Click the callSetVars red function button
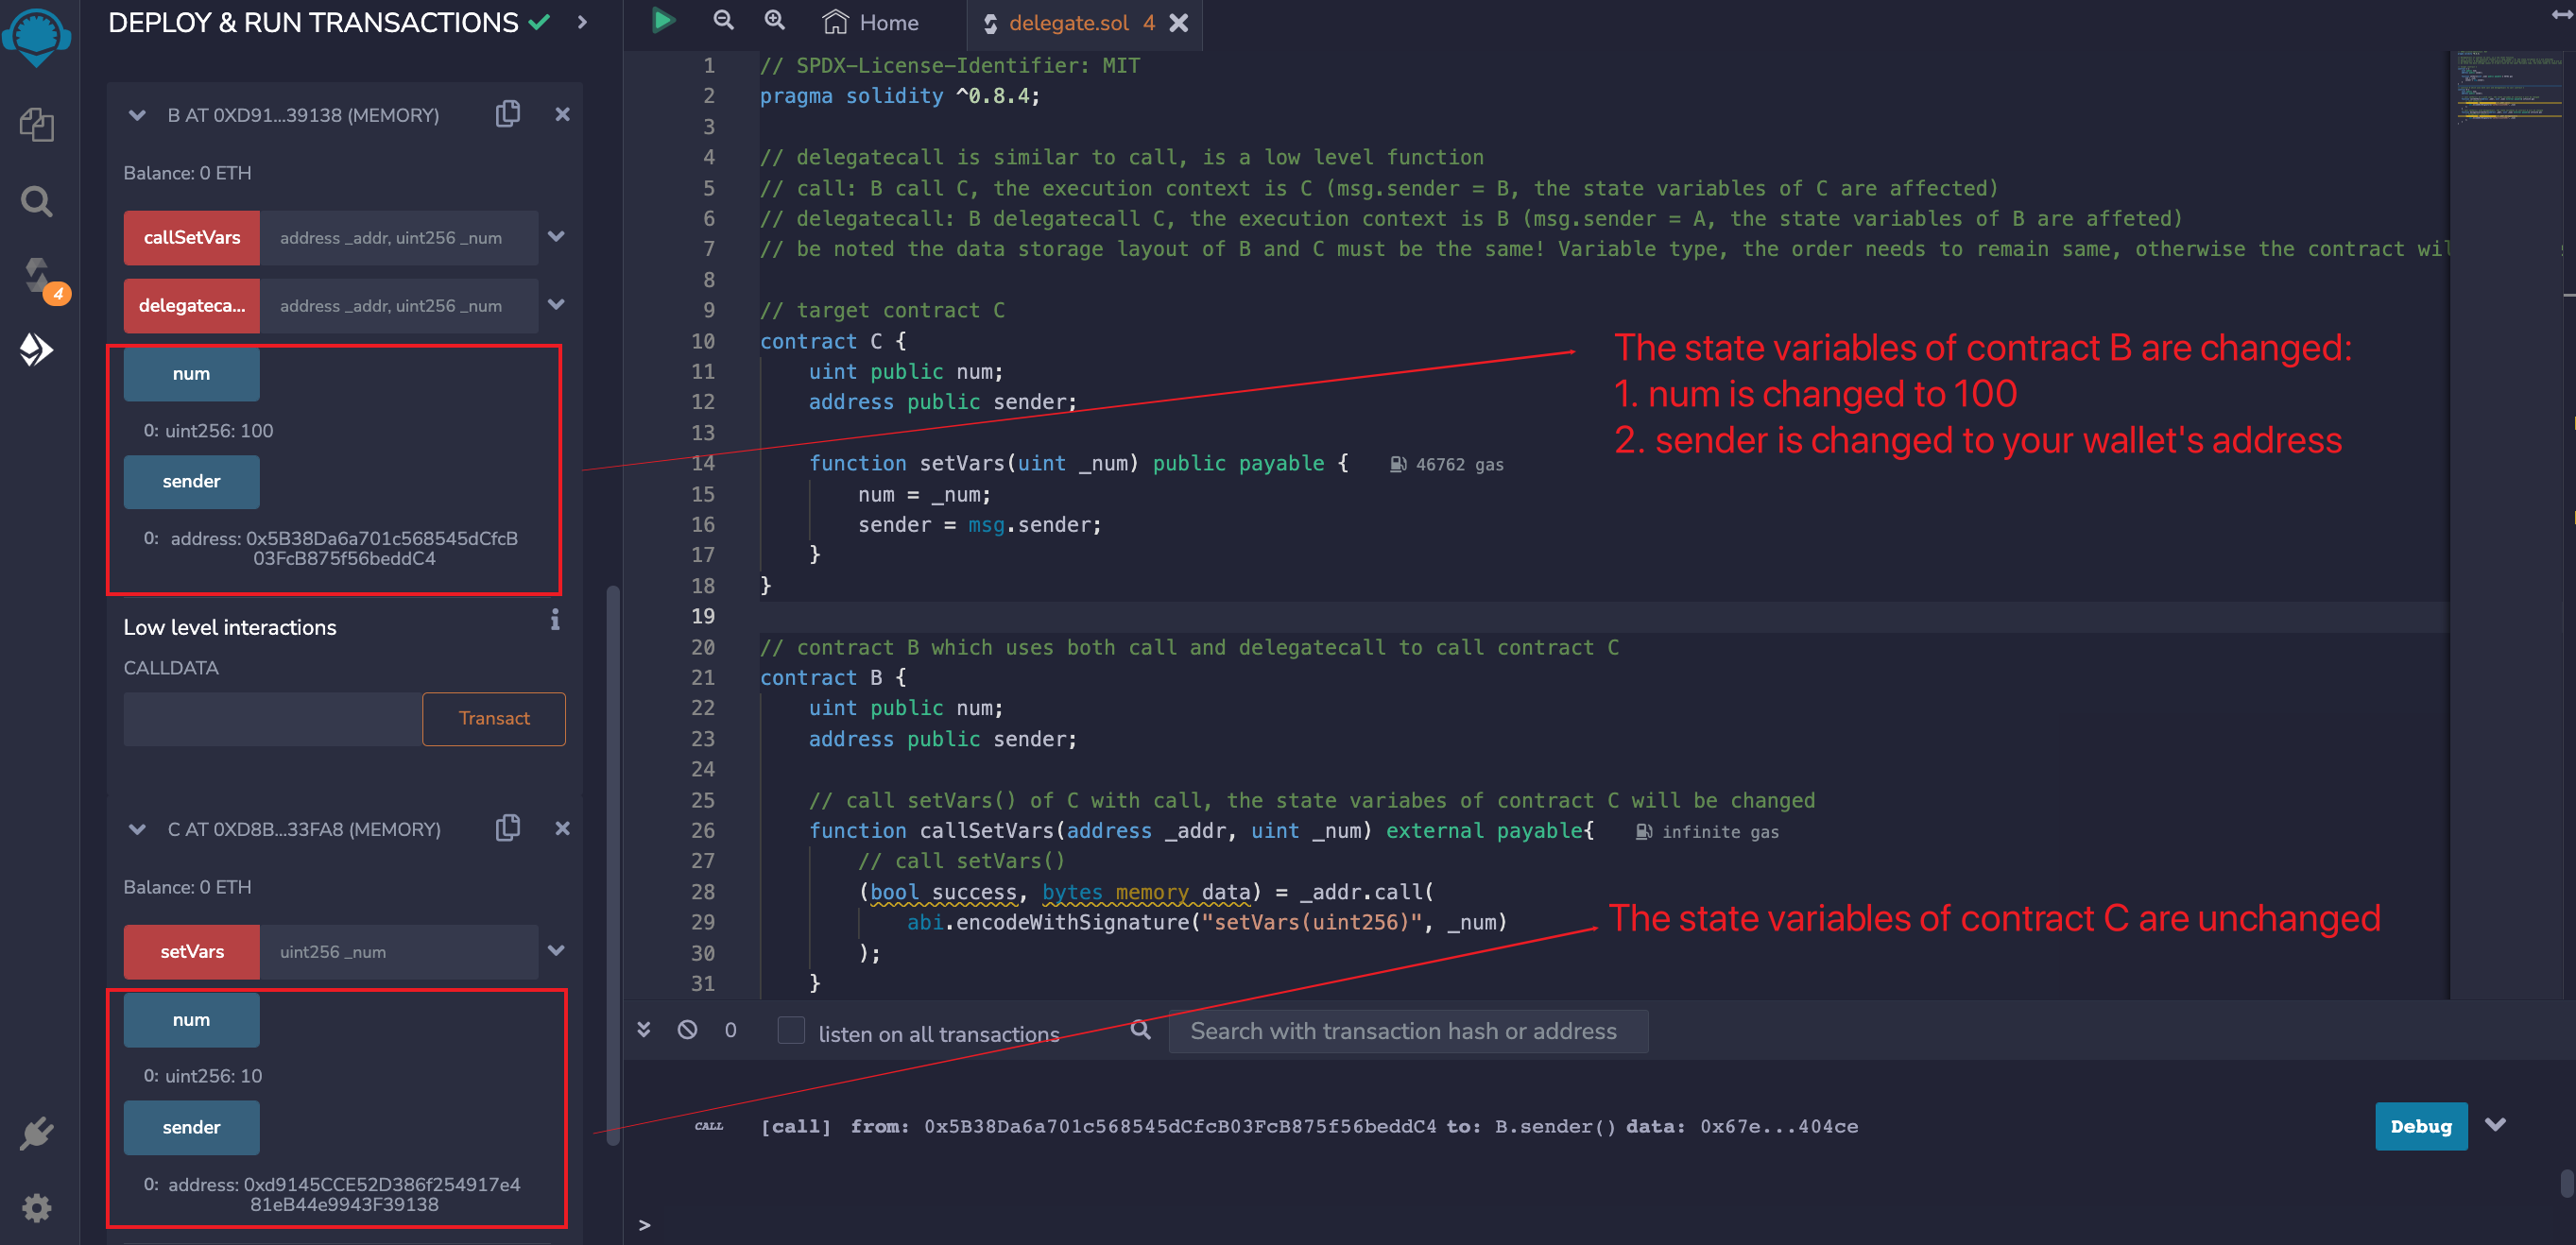Viewport: 2576px width, 1245px height. click(x=192, y=236)
